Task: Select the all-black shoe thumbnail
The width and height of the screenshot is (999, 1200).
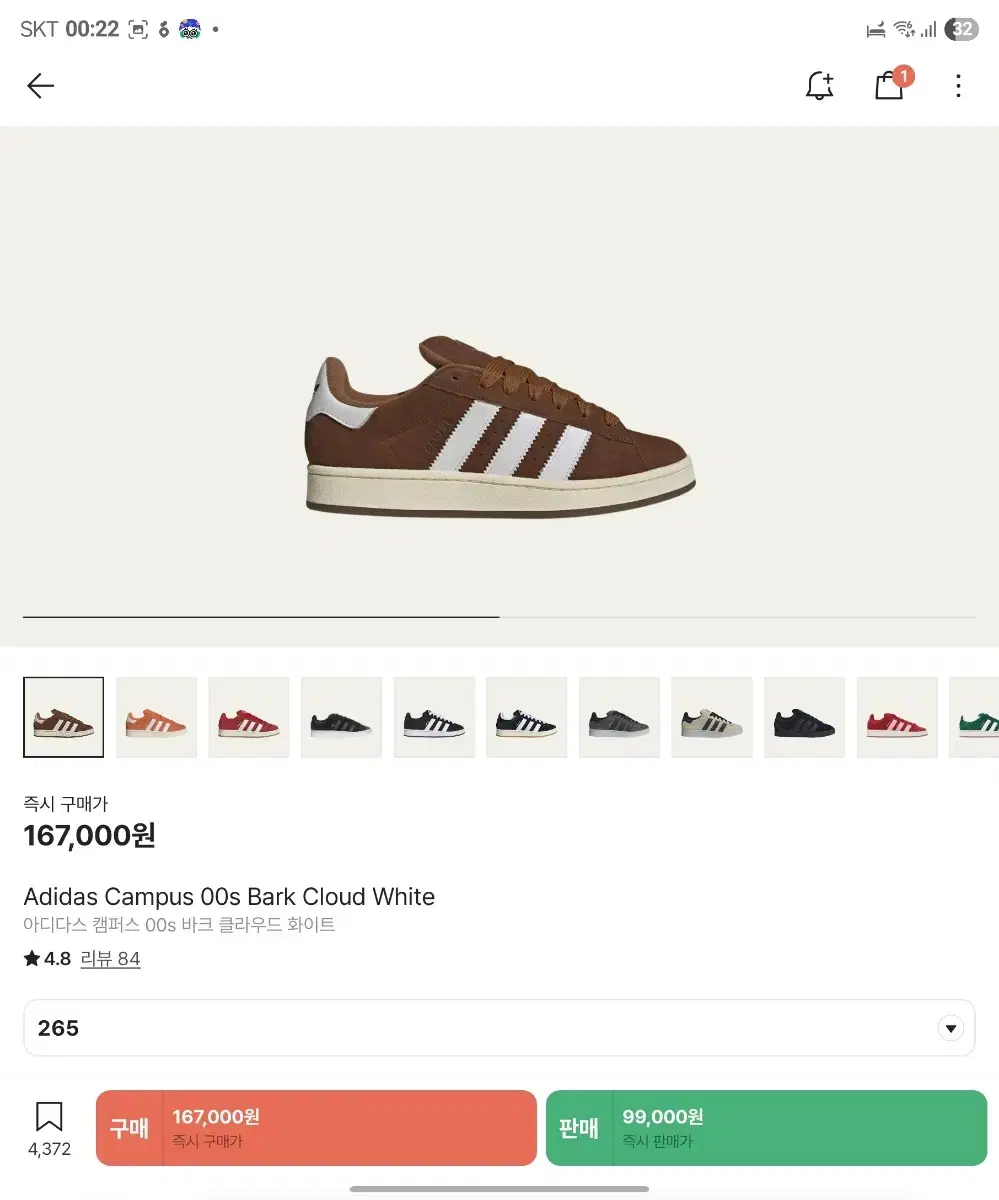Action: click(804, 717)
